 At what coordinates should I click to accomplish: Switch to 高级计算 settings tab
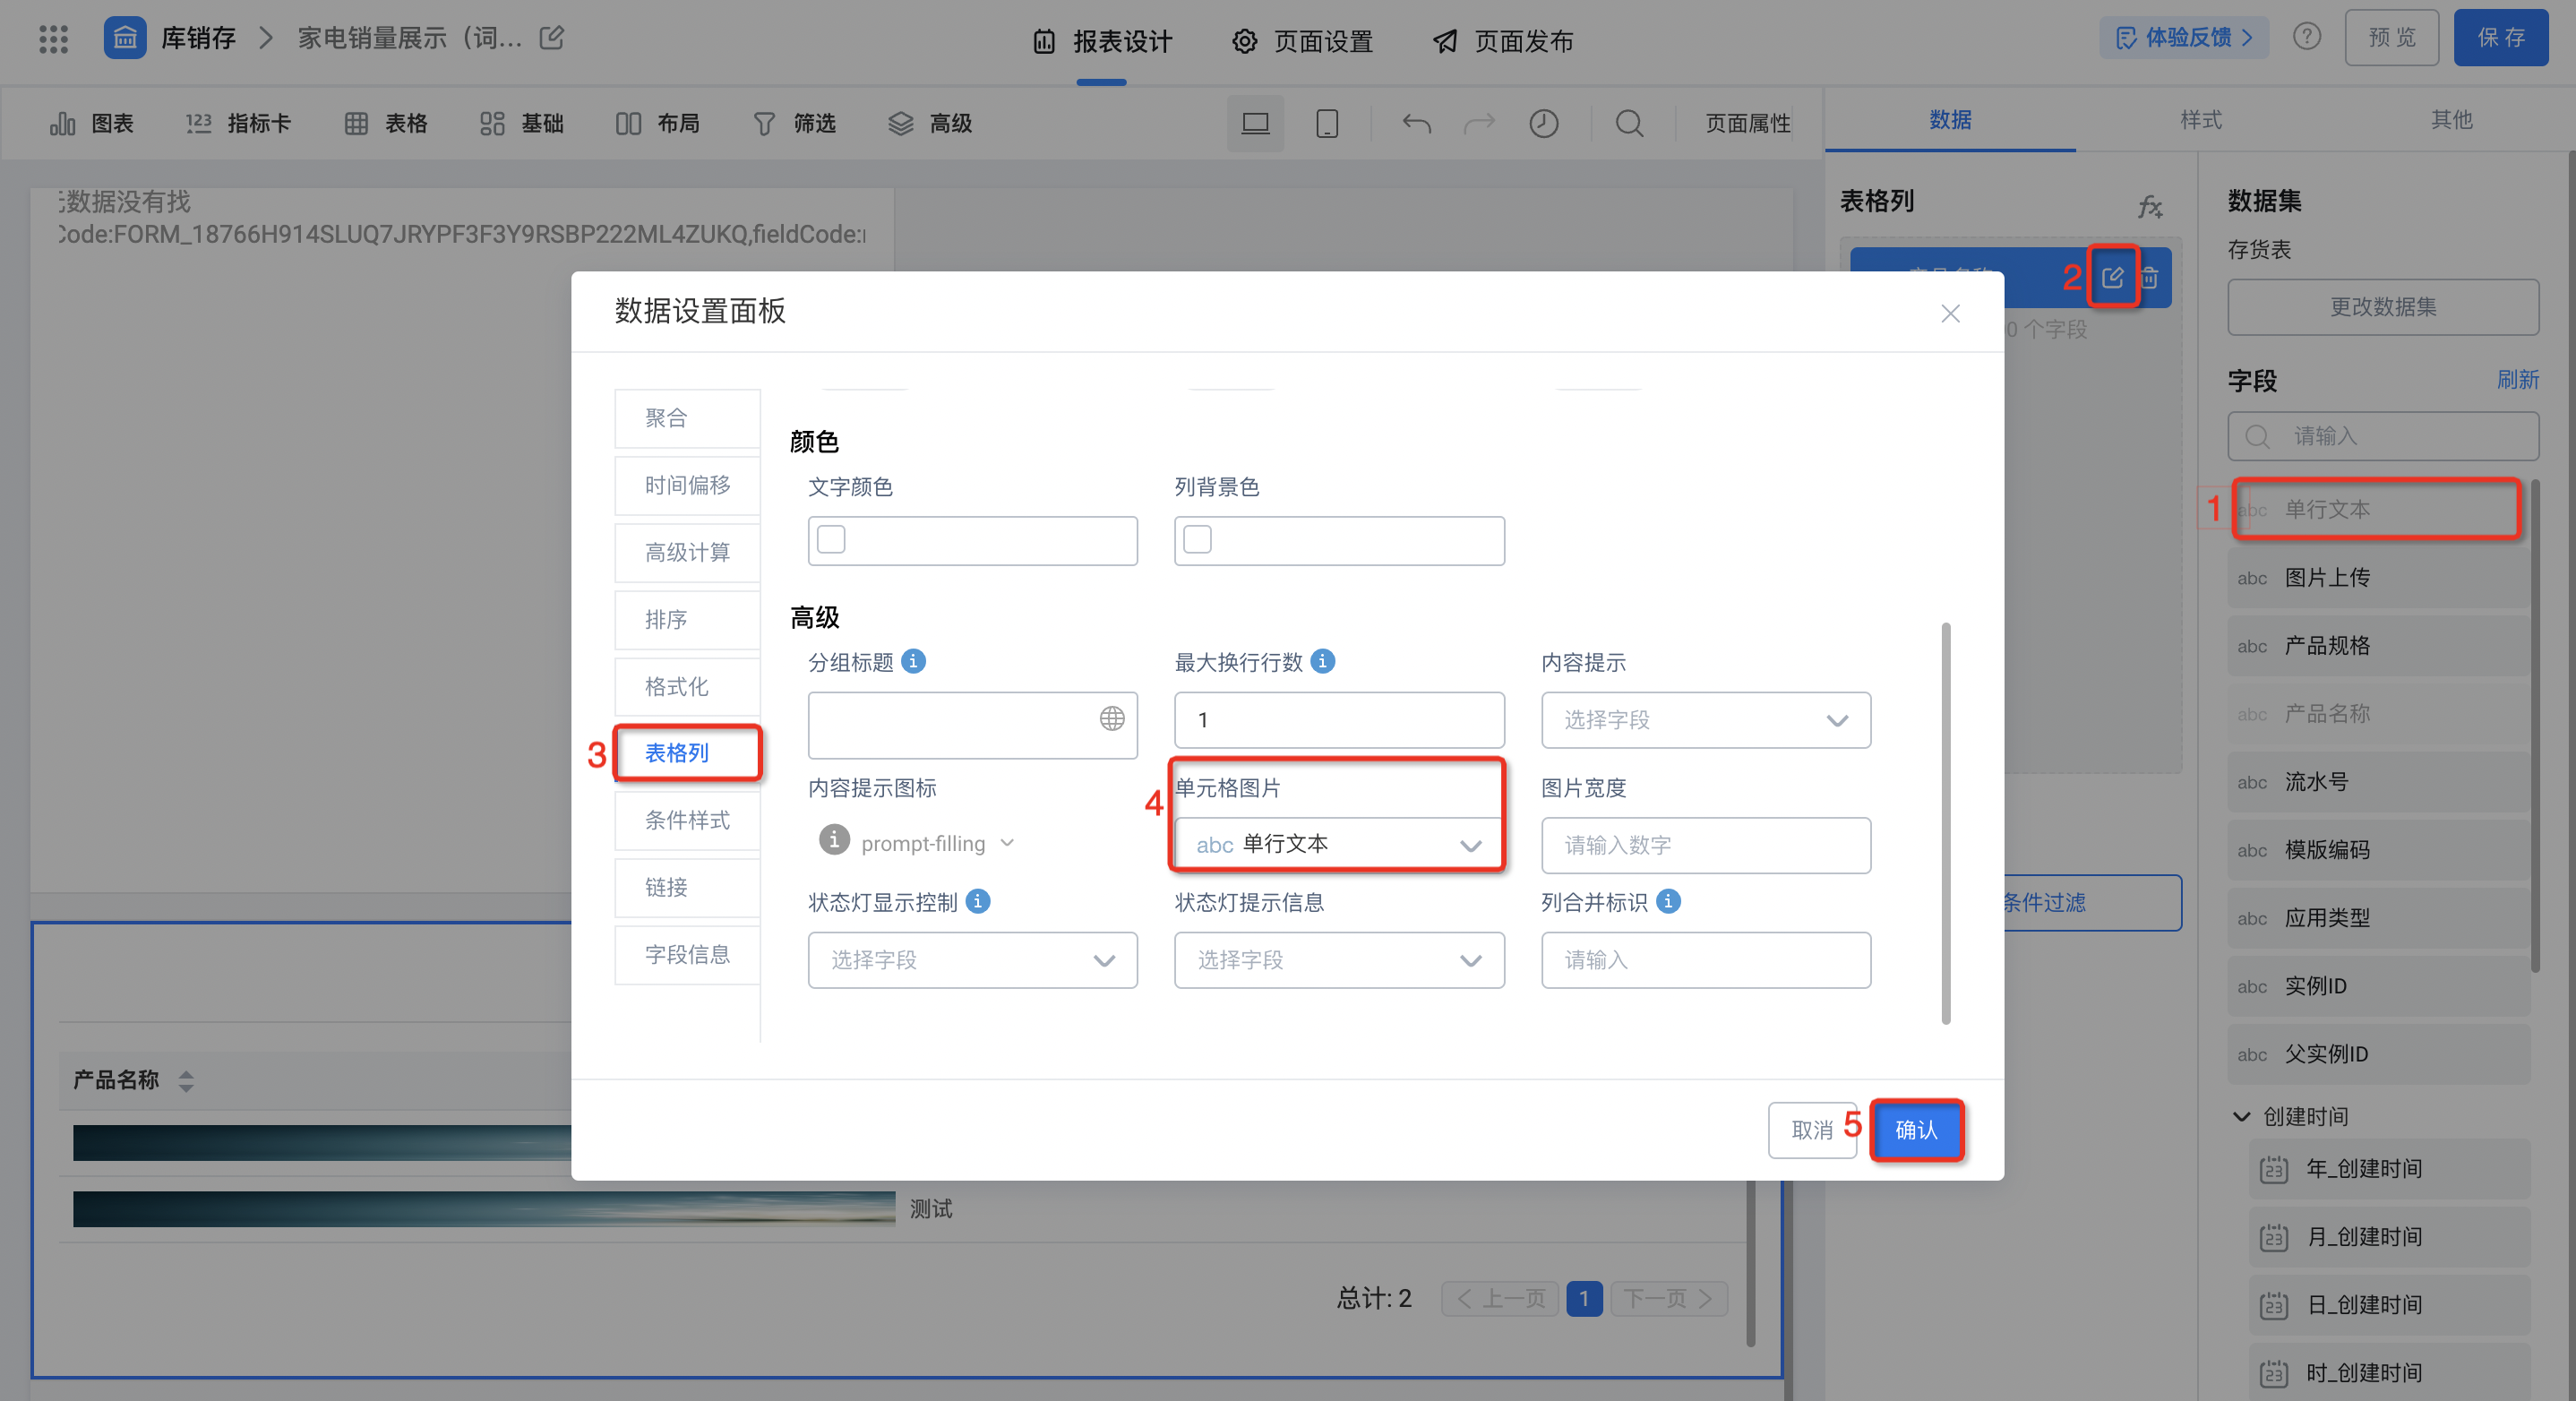(x=687, y=552)
